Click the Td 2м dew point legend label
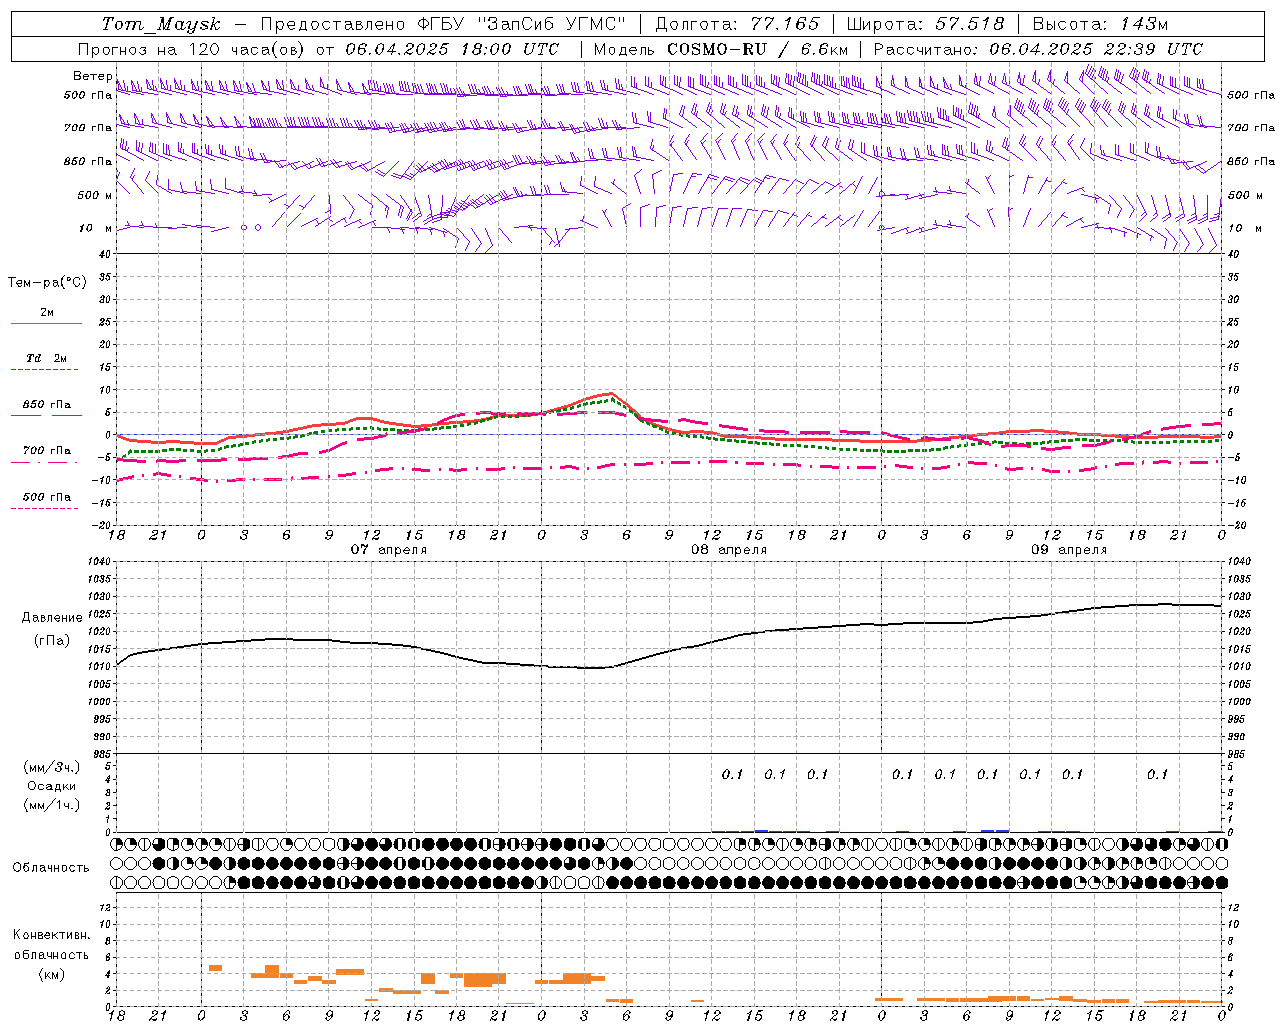This screenshot has width=1280, height=1024. pyautogui.click(x=47, y=358)
